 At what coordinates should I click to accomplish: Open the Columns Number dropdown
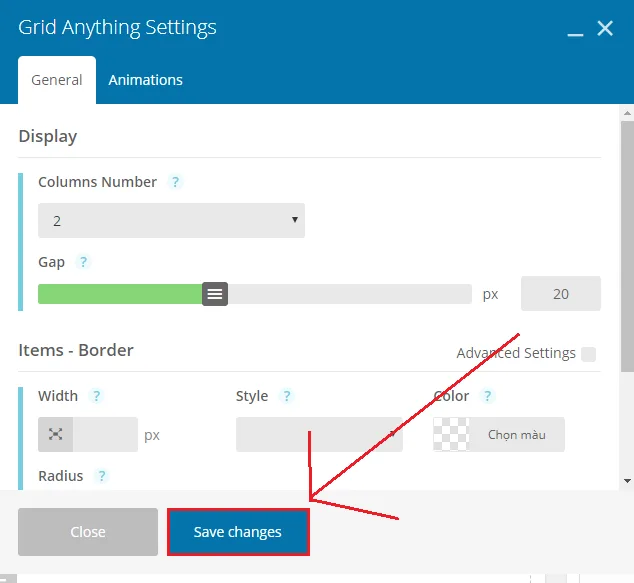171,220
